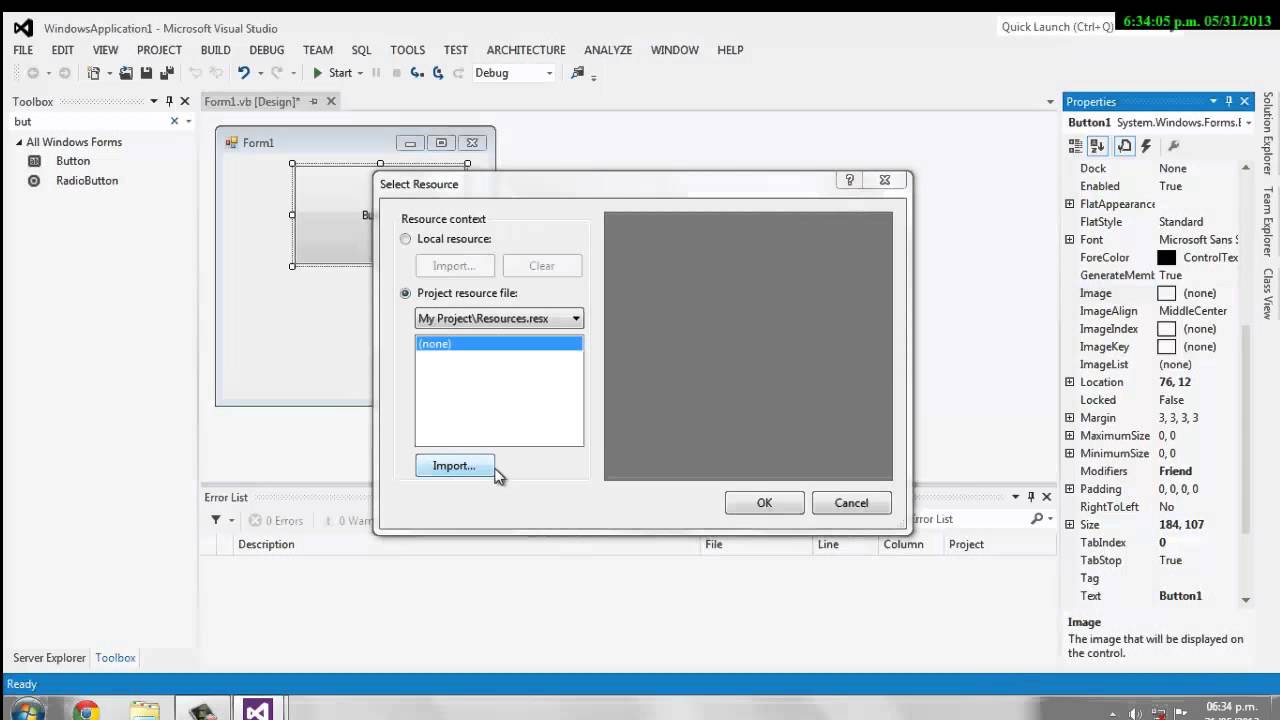This screenshot has height=720, width=1280.
Task: Open the My Project\Resources.resx dropdown
Action: click(x=499, y=318)
